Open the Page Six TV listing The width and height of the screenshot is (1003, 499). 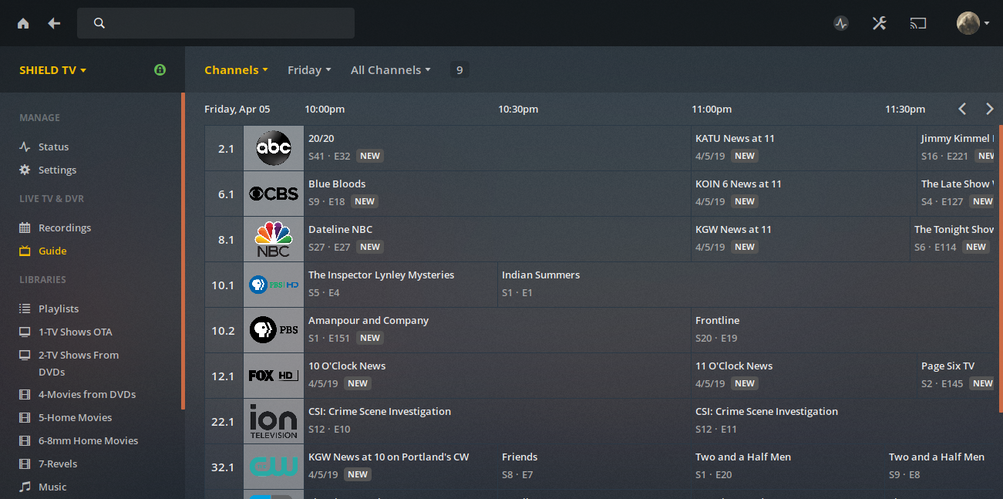pyautogui.click(x=958, y=376)
